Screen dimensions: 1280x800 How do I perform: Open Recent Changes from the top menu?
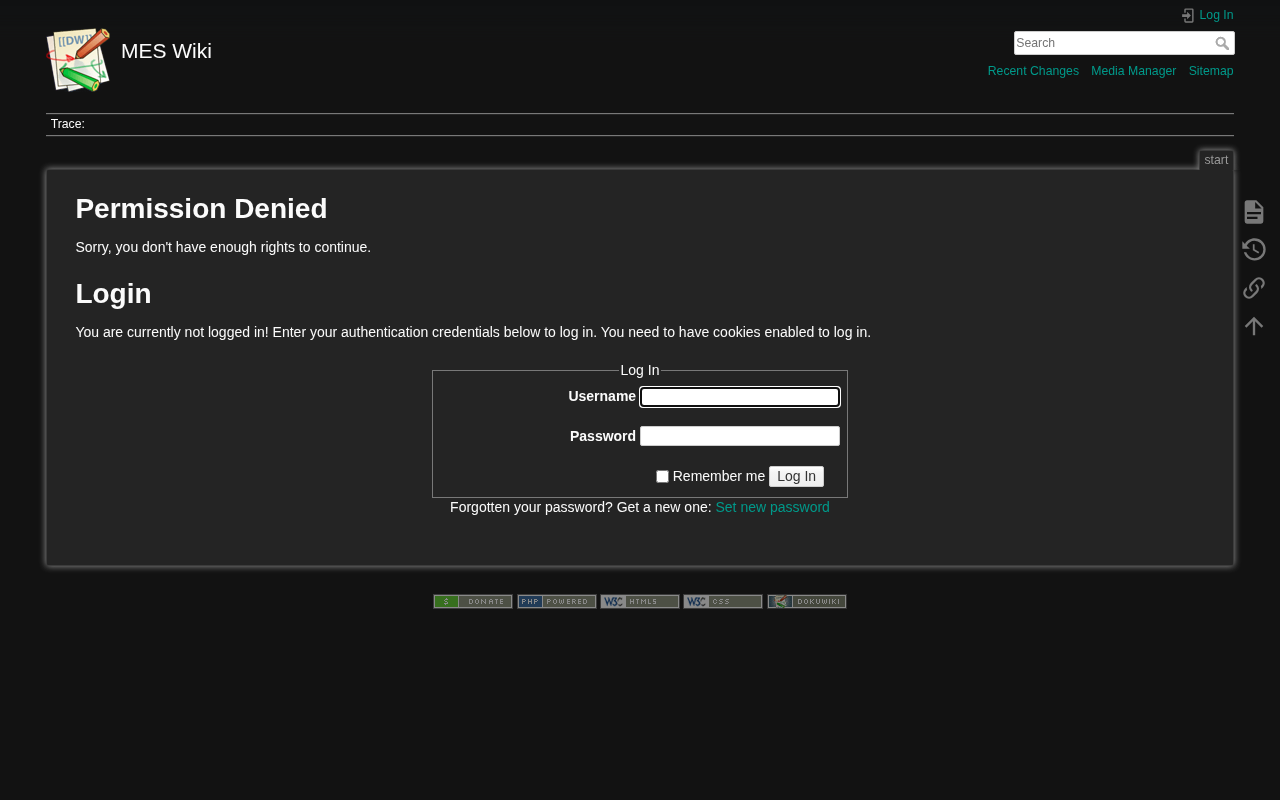point(1033,71)
